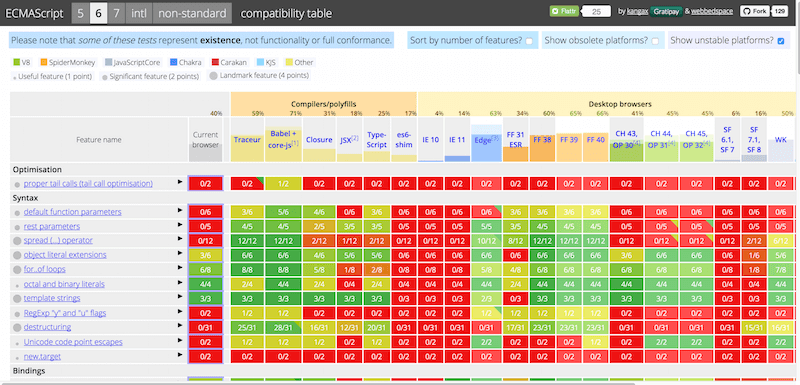Expand the proper tail calls row
This screenshot has width=800, height=385.
[x=180, y=182]
